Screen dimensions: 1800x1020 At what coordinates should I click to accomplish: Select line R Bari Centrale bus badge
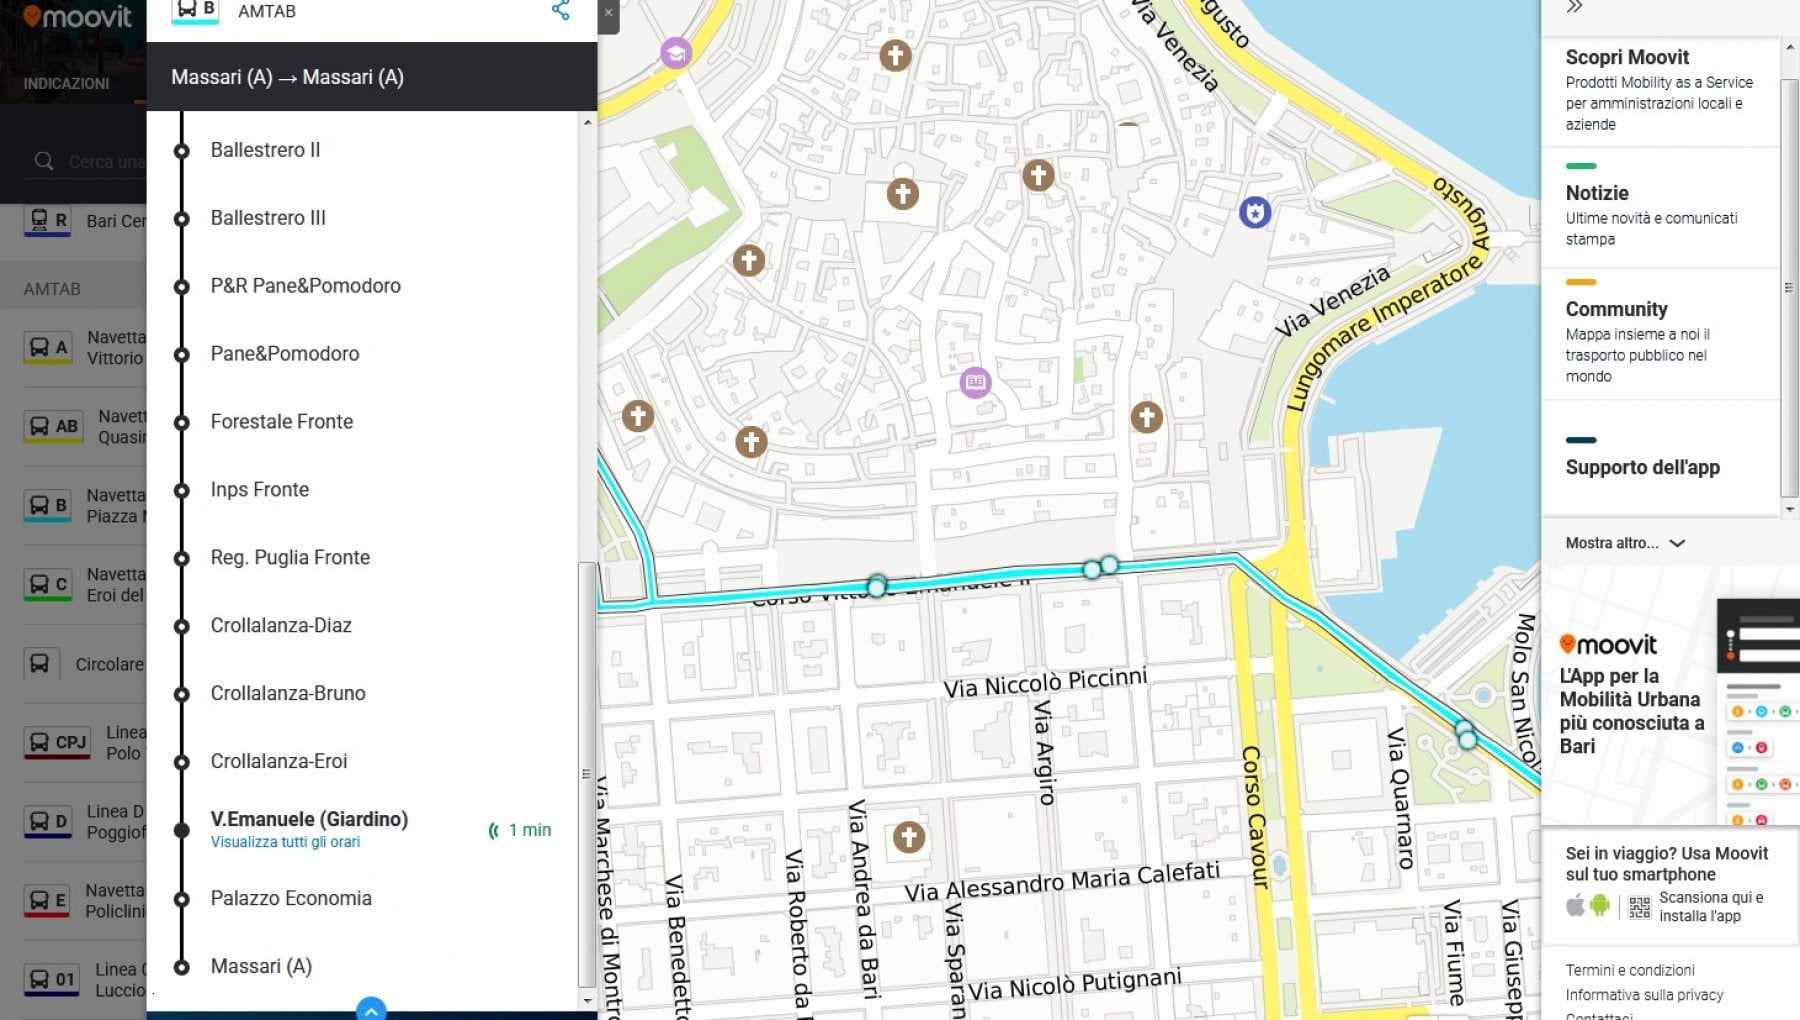(47, 221)
